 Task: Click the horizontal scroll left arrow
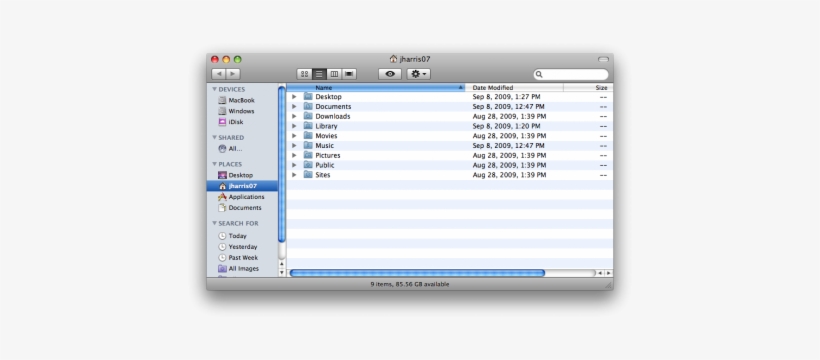[600, 273]
